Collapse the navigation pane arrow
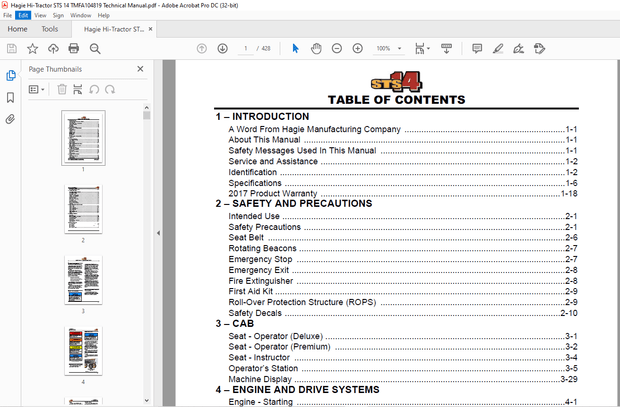620x407 pixels. click(x=158, y=233)
